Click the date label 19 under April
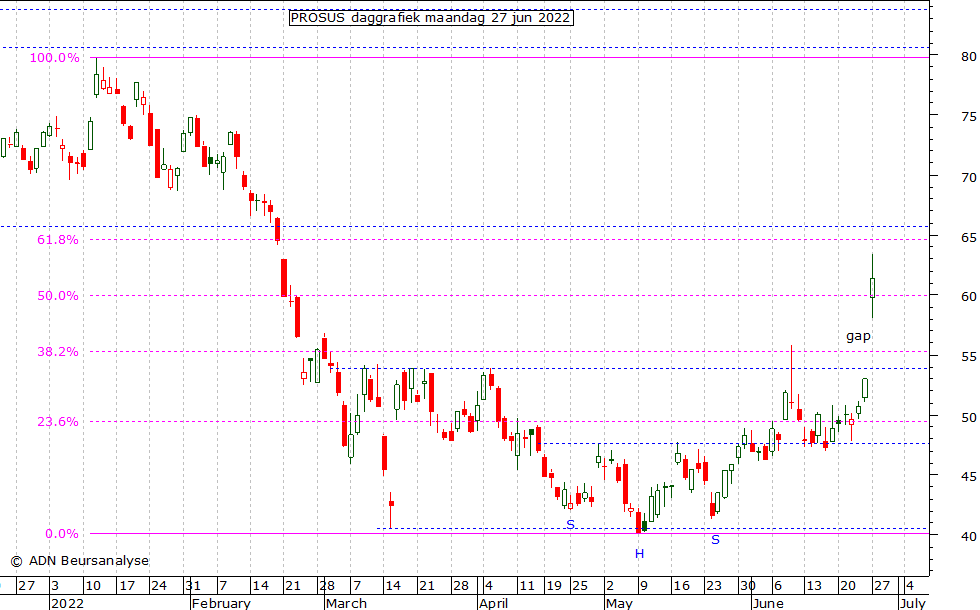This screenshot has width=980, height=610. (554, 586)
